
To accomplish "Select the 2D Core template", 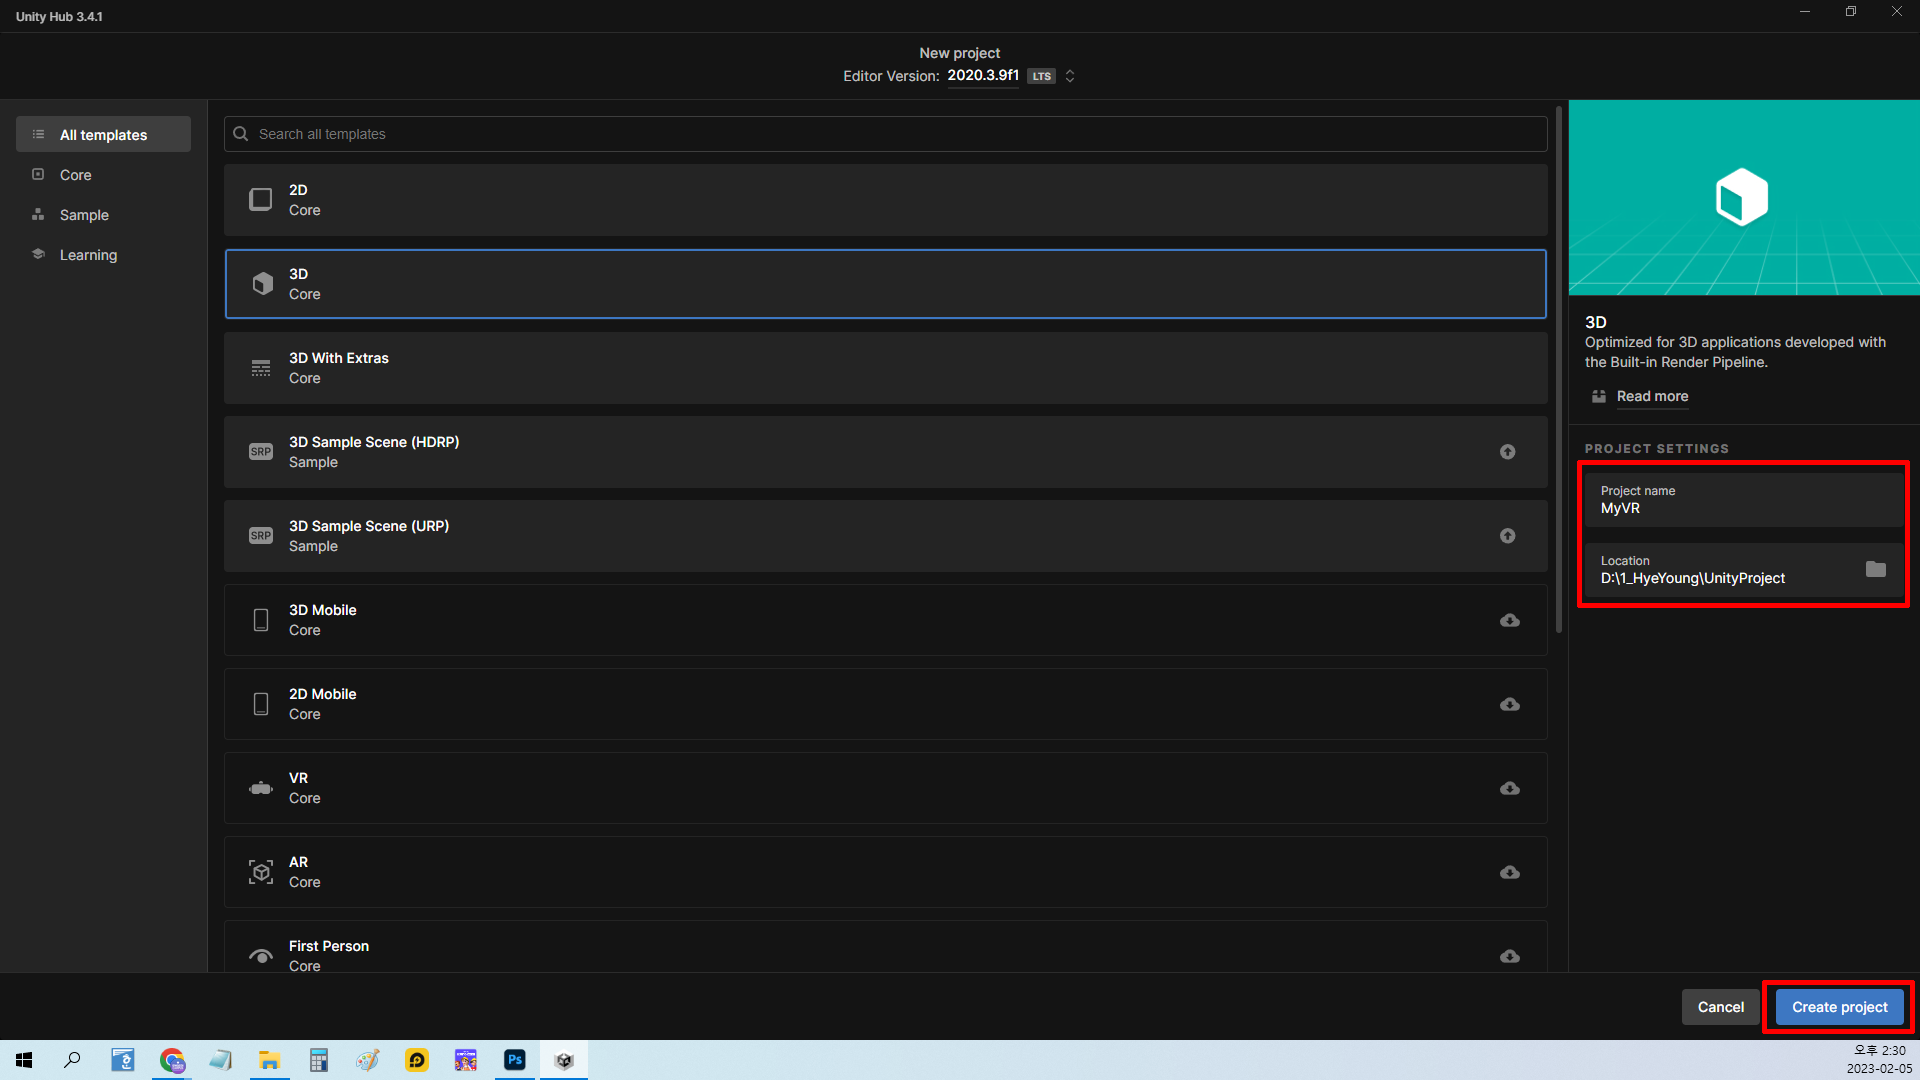I will (x=885, y=200).
